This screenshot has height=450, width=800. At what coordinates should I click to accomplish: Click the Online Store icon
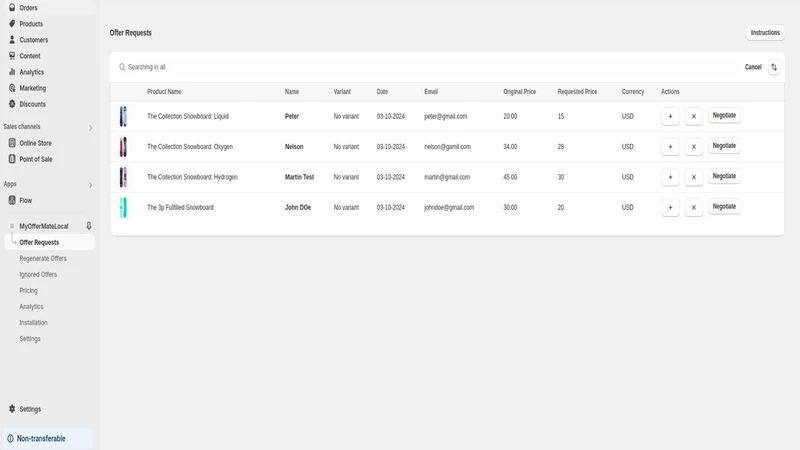tap(12, 143)
